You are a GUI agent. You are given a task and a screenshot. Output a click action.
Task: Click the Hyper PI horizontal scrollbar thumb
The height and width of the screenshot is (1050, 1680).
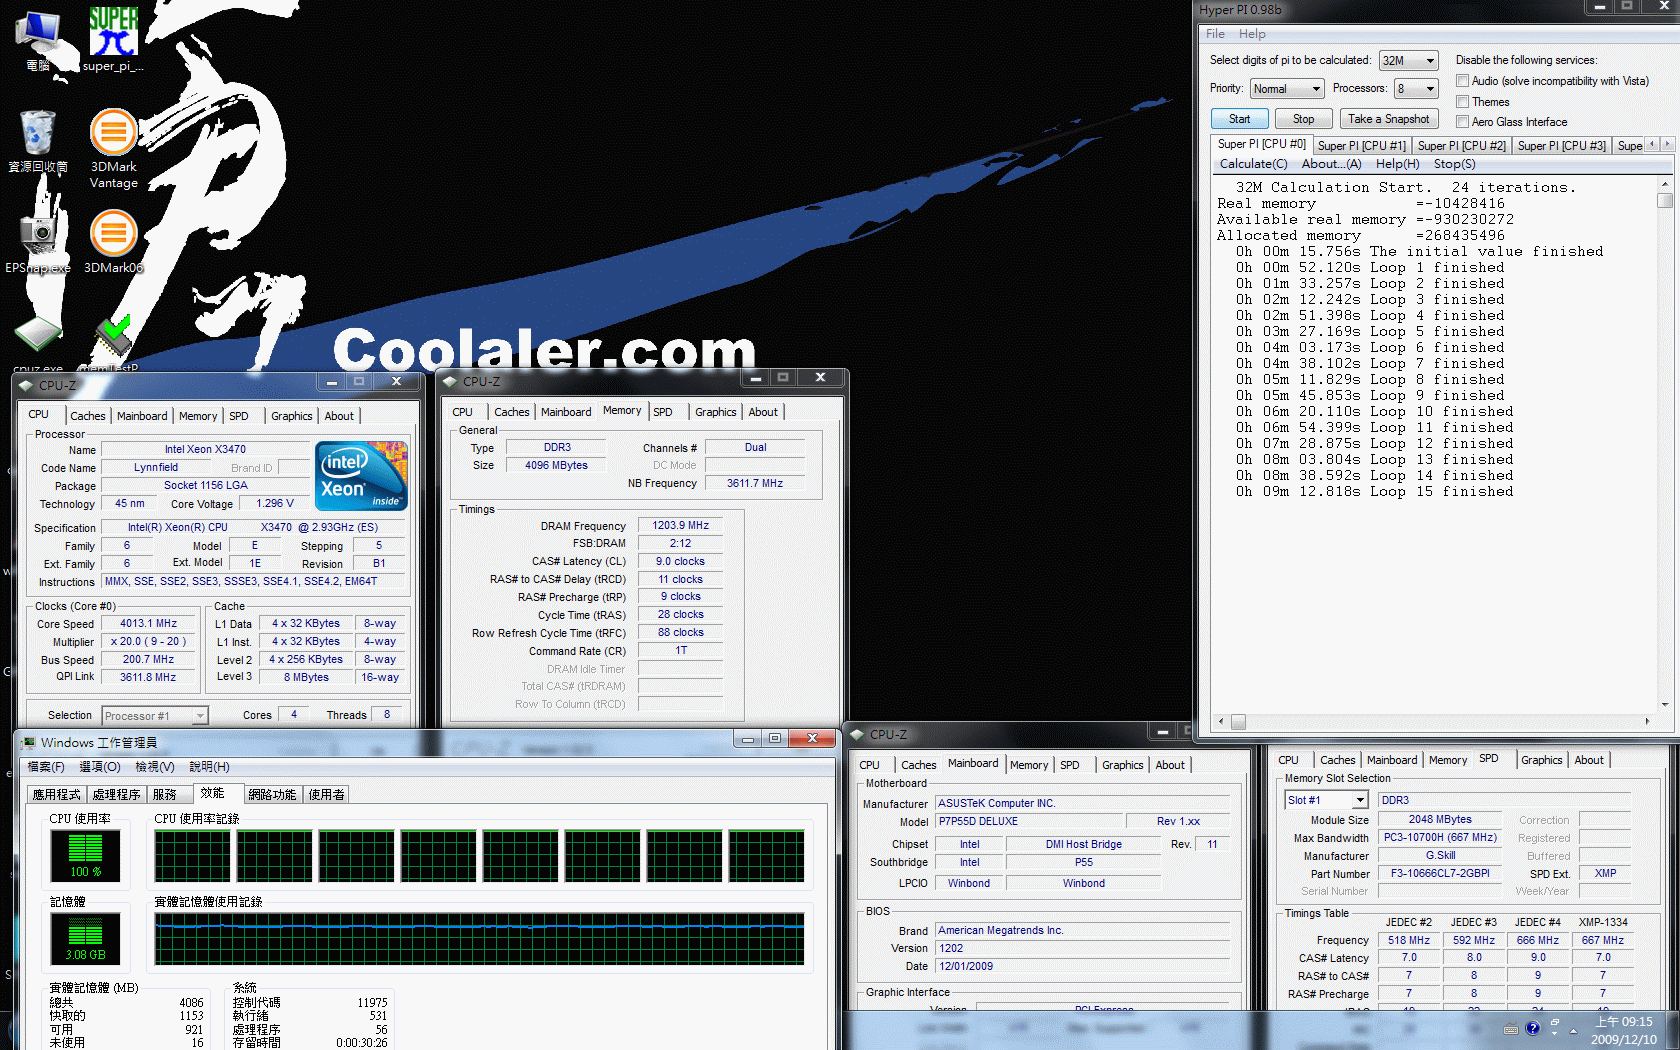coord(1238,722)
